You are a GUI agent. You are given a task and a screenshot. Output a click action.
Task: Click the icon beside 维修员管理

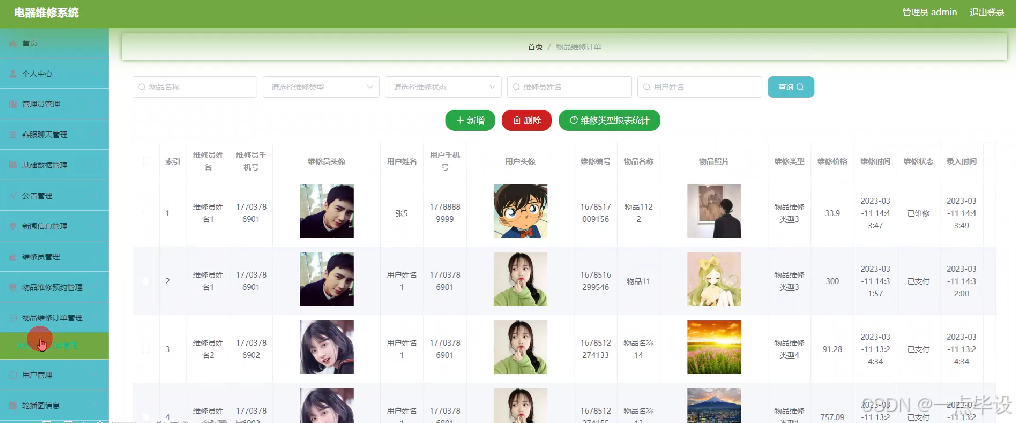point(13,257)
